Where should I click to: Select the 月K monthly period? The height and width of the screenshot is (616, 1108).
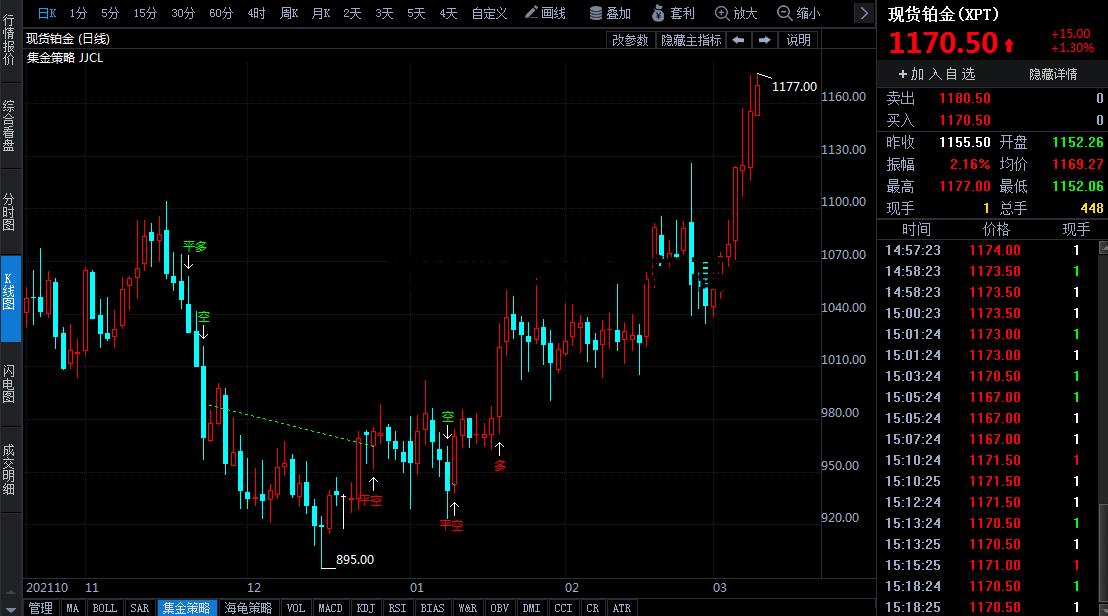pyautogui.click(x=321, y=13)
